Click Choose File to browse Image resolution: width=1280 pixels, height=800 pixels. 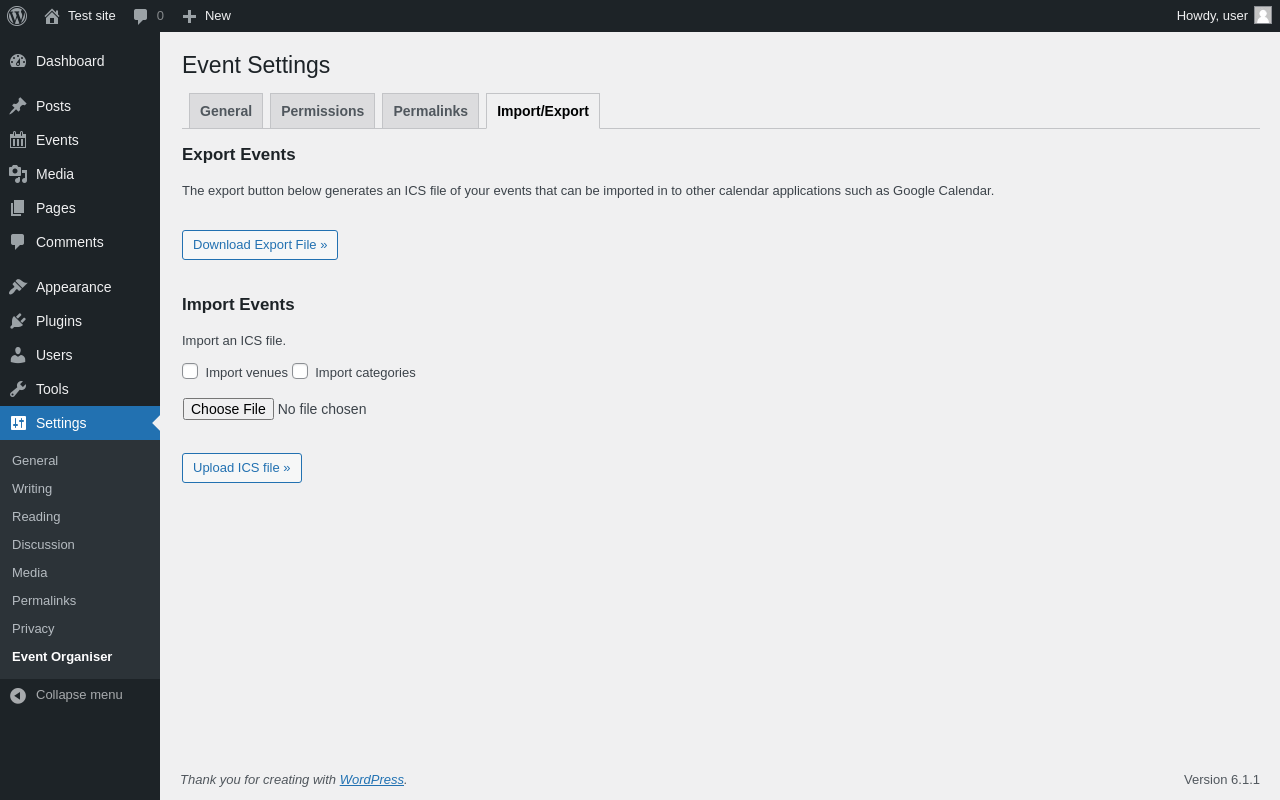tap(228, 409)
